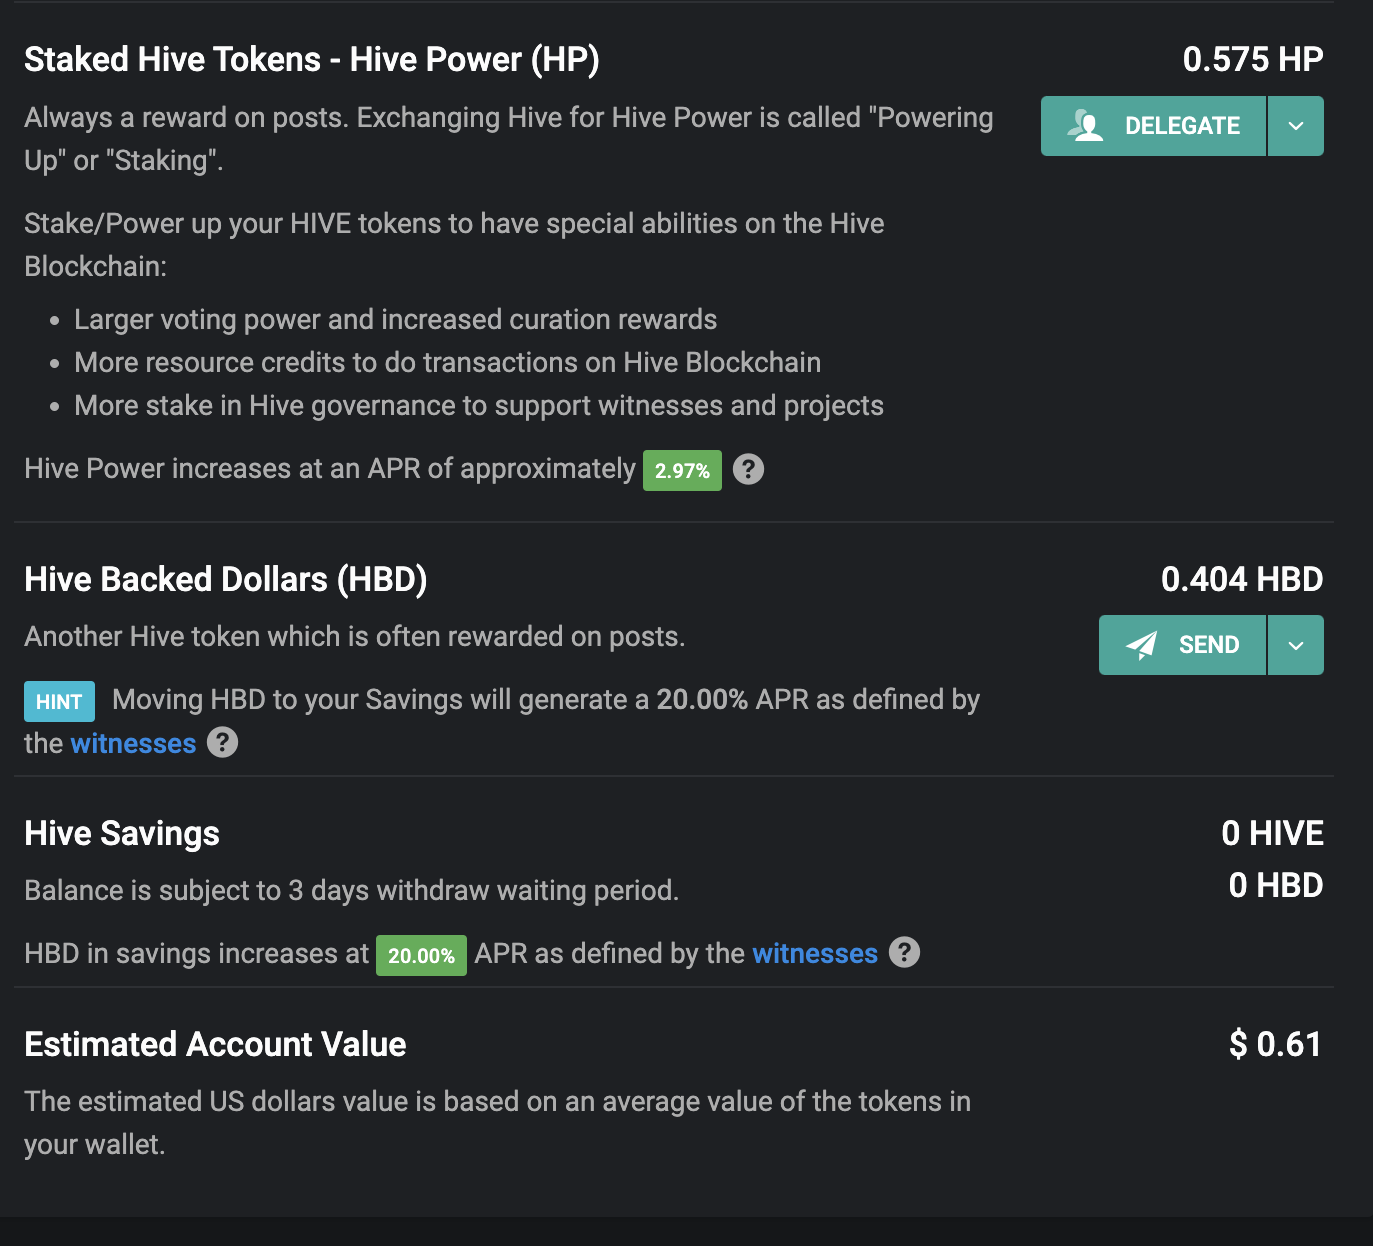This screenshot has height=1246, width=1373.
Task: Click the 0.404 HBD balance
Action: [1242, 579]
